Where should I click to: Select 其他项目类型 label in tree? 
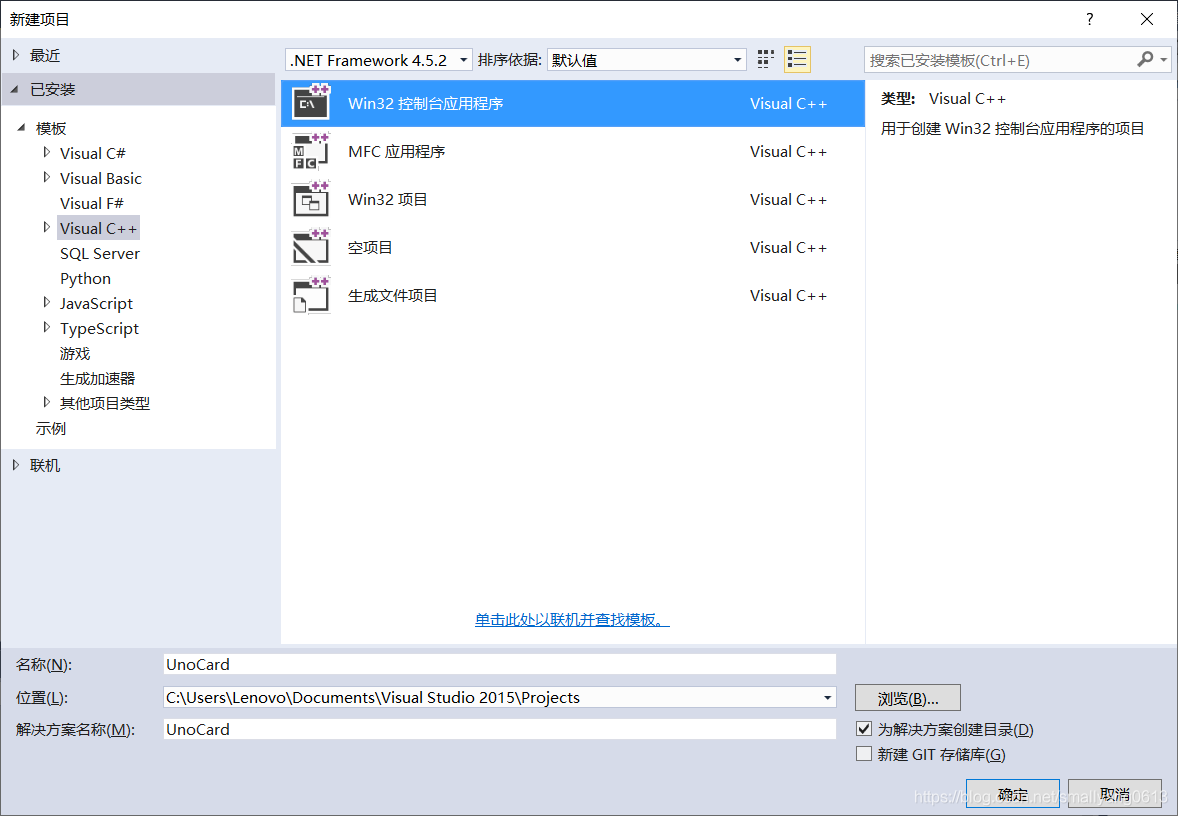(x=105, y=403)
